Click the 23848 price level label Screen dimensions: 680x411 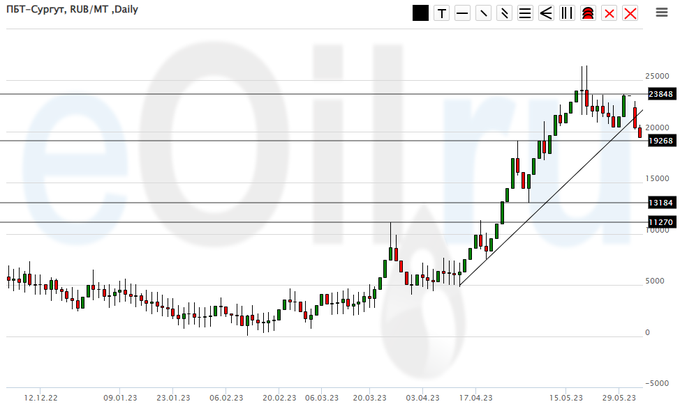coord(659,94)
